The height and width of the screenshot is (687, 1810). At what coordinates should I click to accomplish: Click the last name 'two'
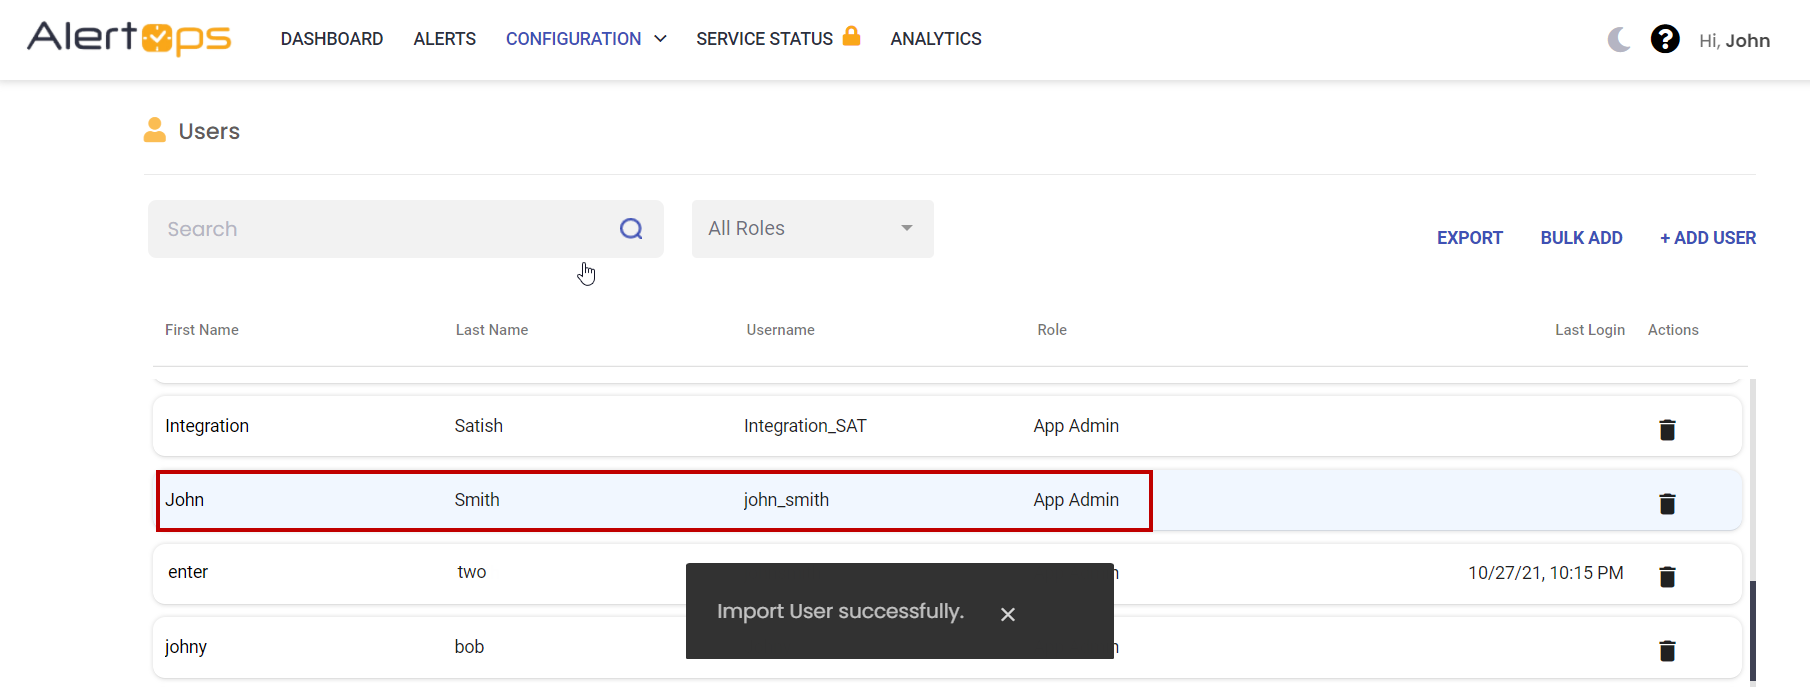pyautogui.click(x=472, y=572)
